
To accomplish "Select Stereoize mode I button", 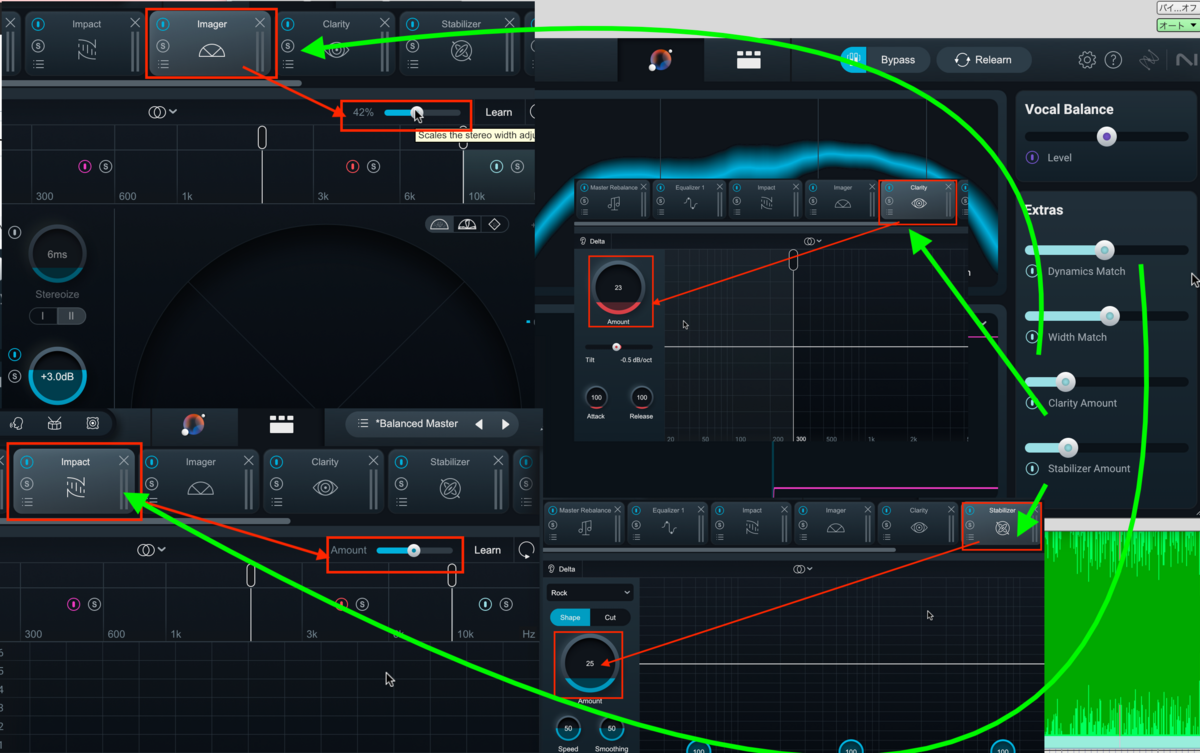I will [43, 316].
